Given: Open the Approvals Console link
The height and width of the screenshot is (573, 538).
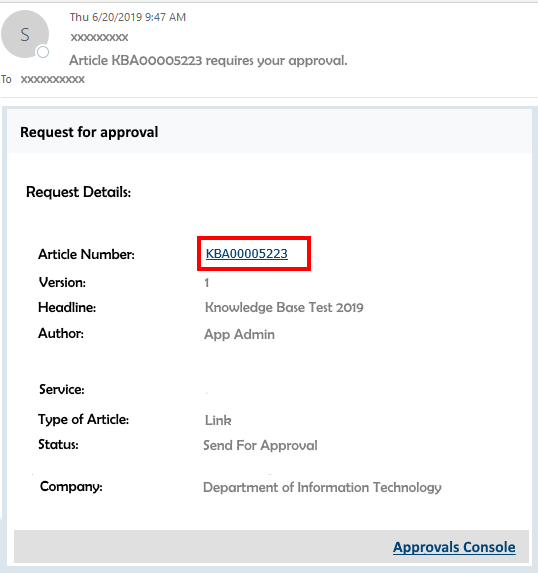Looking at the screenshot, I should click(x=454, y=547).
